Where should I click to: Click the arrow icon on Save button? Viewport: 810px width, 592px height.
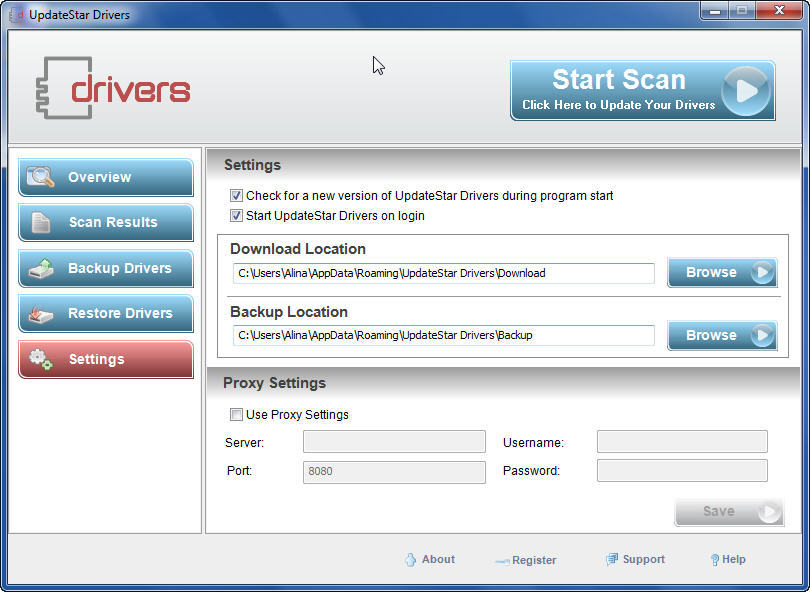(x=769, y=511)
